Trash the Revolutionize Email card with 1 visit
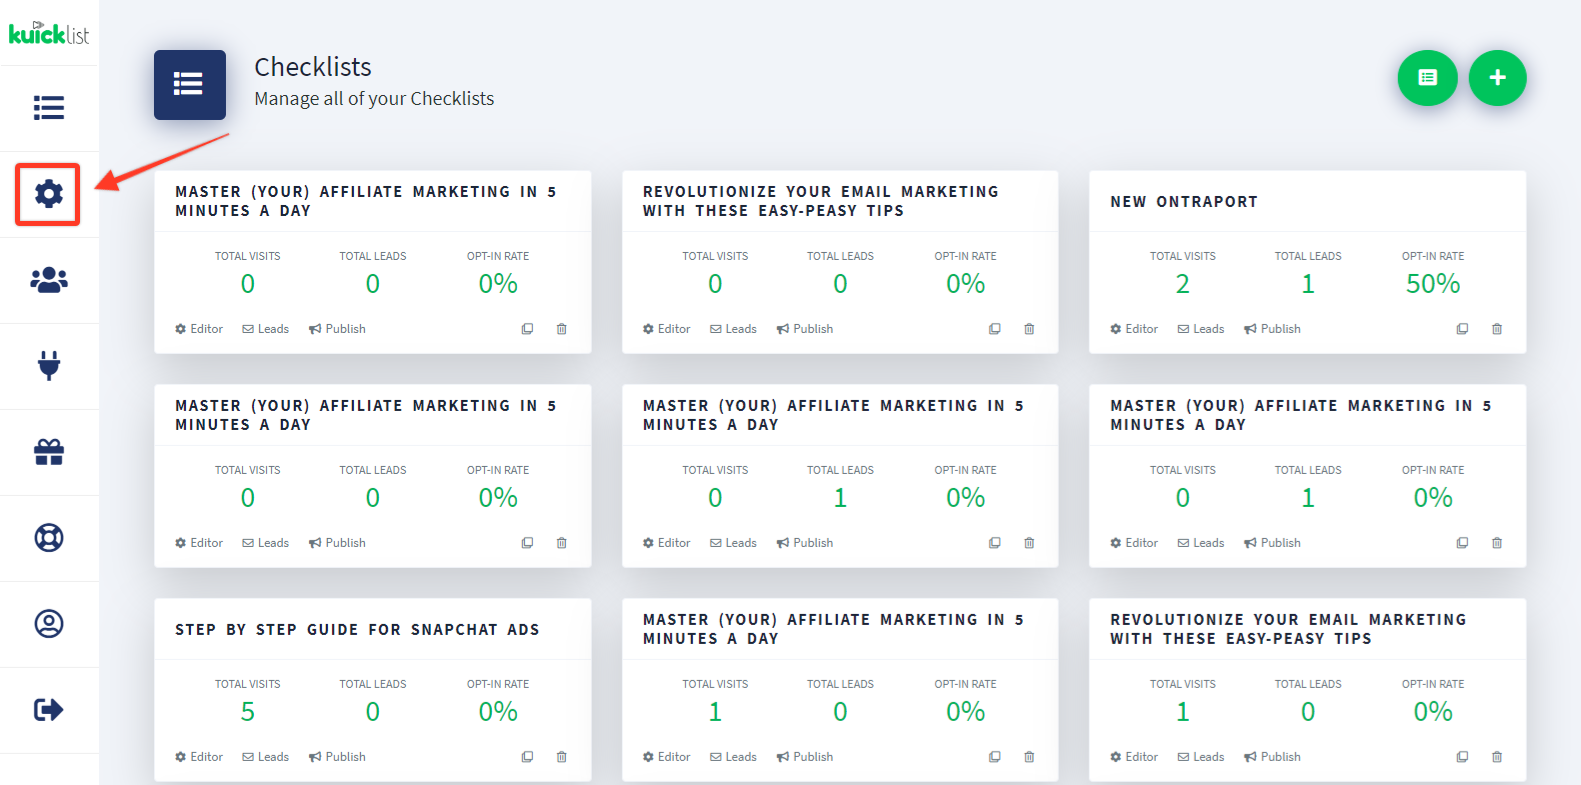This screenshot has height=785, width=1581. [x=1497, y=757]
